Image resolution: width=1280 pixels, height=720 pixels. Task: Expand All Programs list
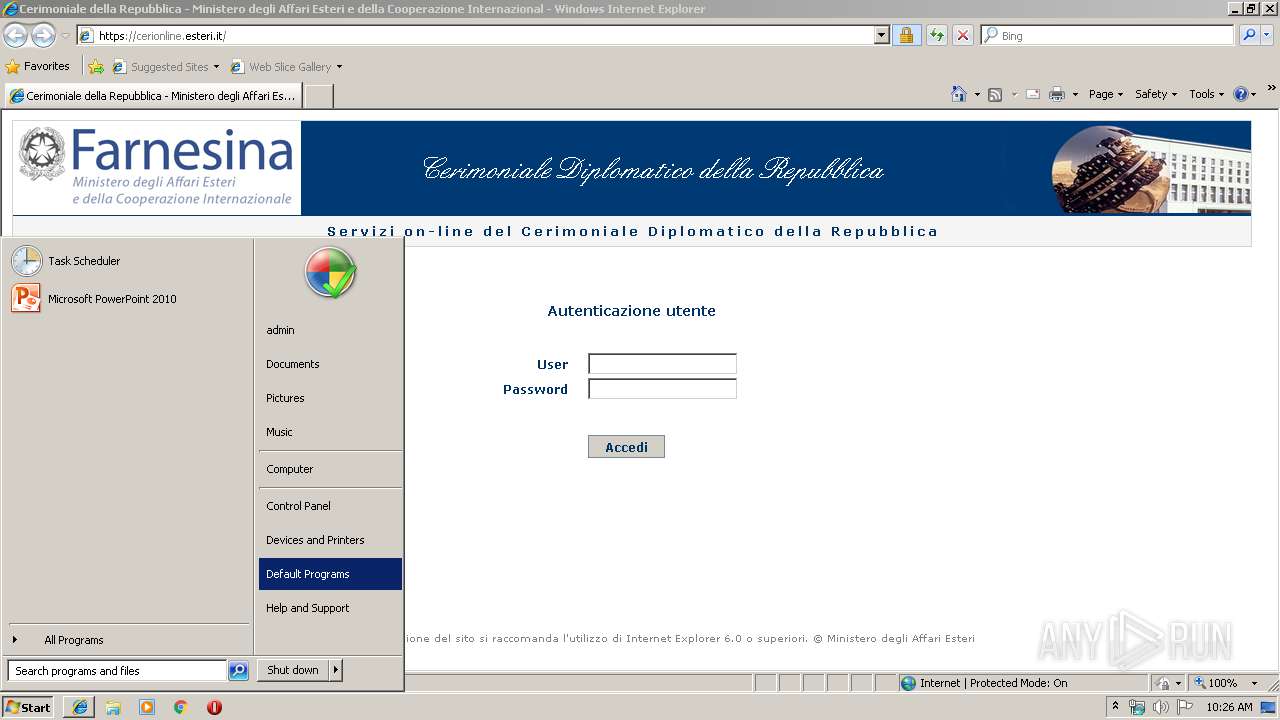click(x=126, y=640)
